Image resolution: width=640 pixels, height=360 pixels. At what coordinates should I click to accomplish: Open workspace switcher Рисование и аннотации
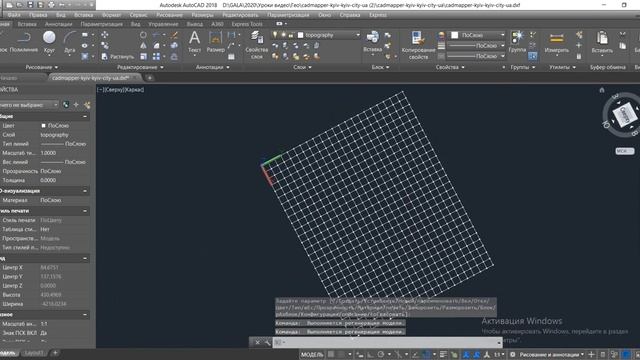point(551,354)
